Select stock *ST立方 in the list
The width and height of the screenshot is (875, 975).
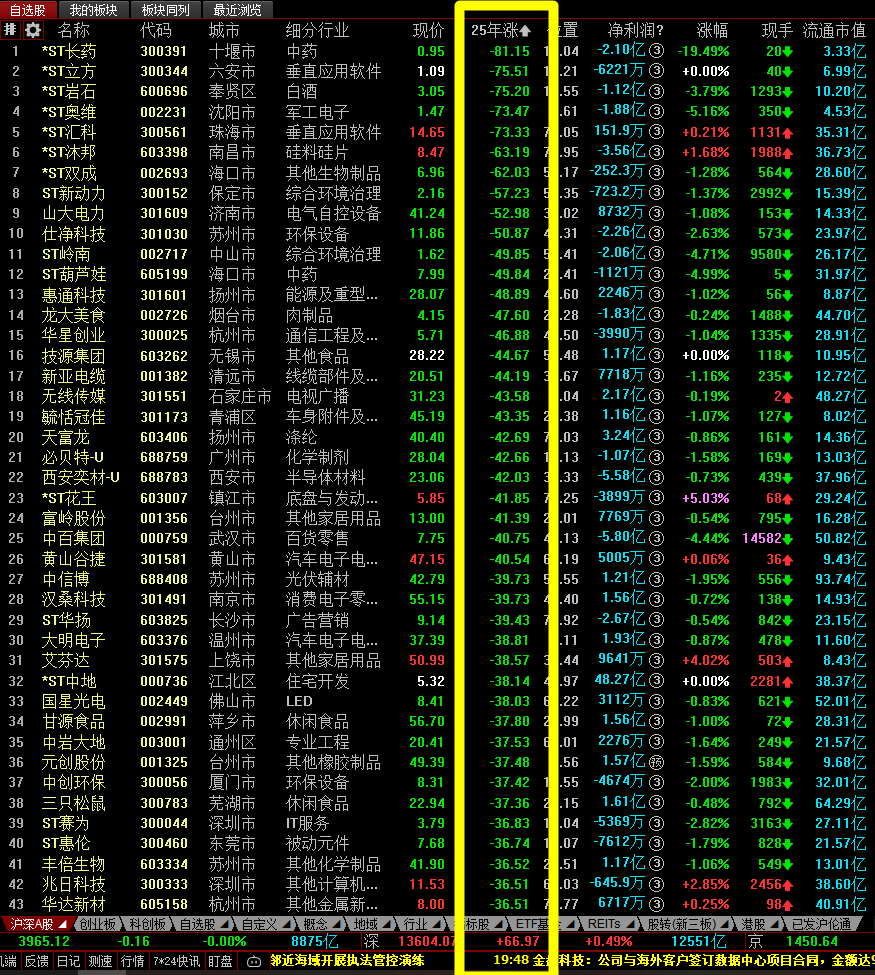click(x=68, y=72)
